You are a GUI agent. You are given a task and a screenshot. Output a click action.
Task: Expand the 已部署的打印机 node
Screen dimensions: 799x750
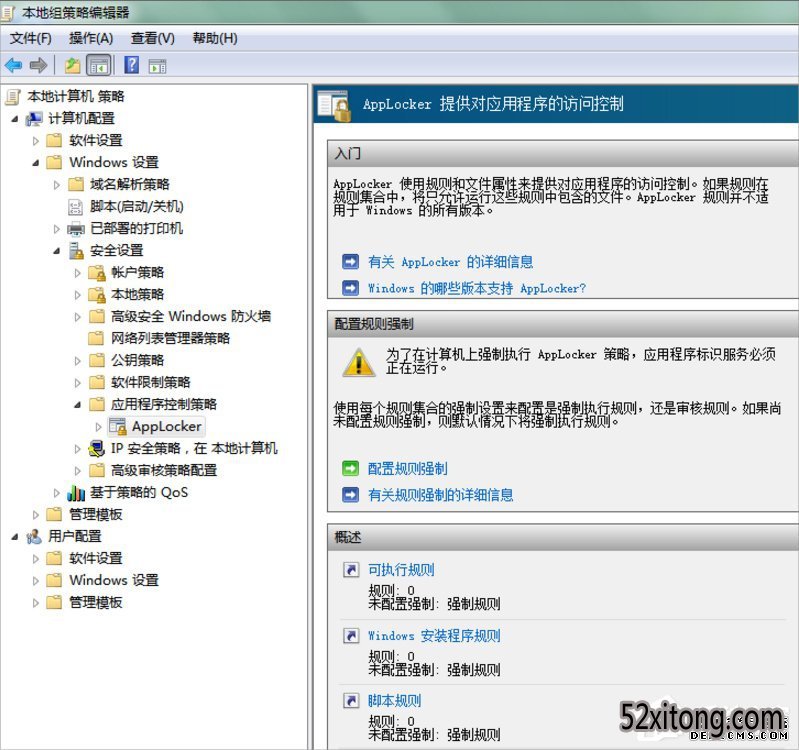pos(57,229)
